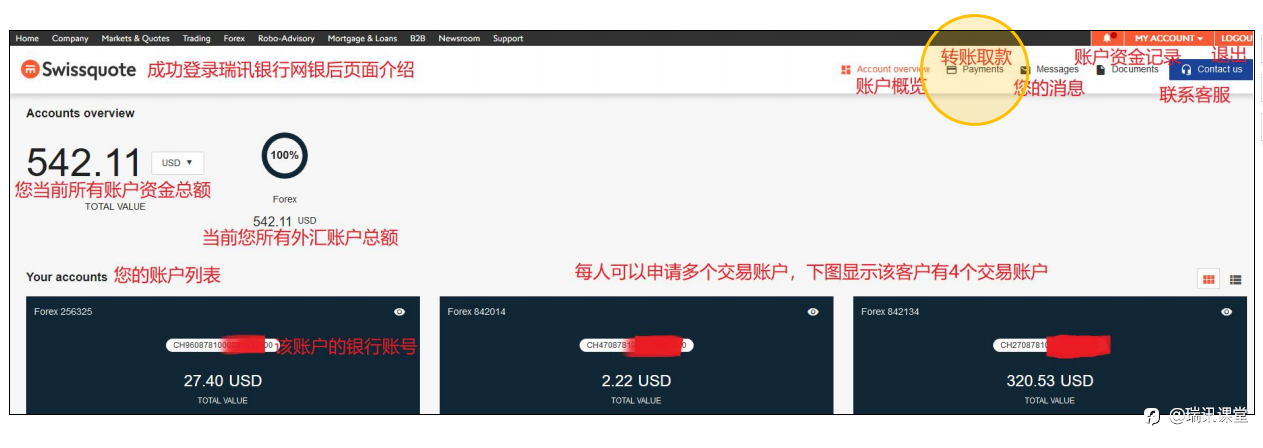Screen dimensions: 1263x448
Task: Click the Contact us button
Action: (x=1211, y=70)
